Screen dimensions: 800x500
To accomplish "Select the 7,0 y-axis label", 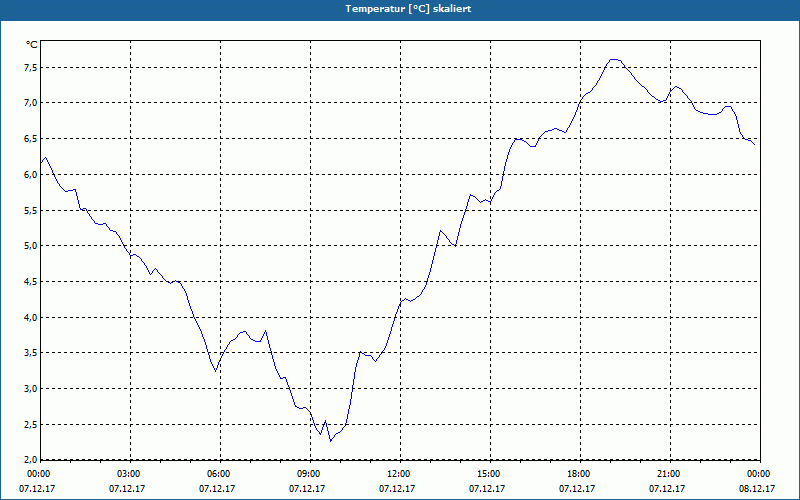I will [32, 103].
